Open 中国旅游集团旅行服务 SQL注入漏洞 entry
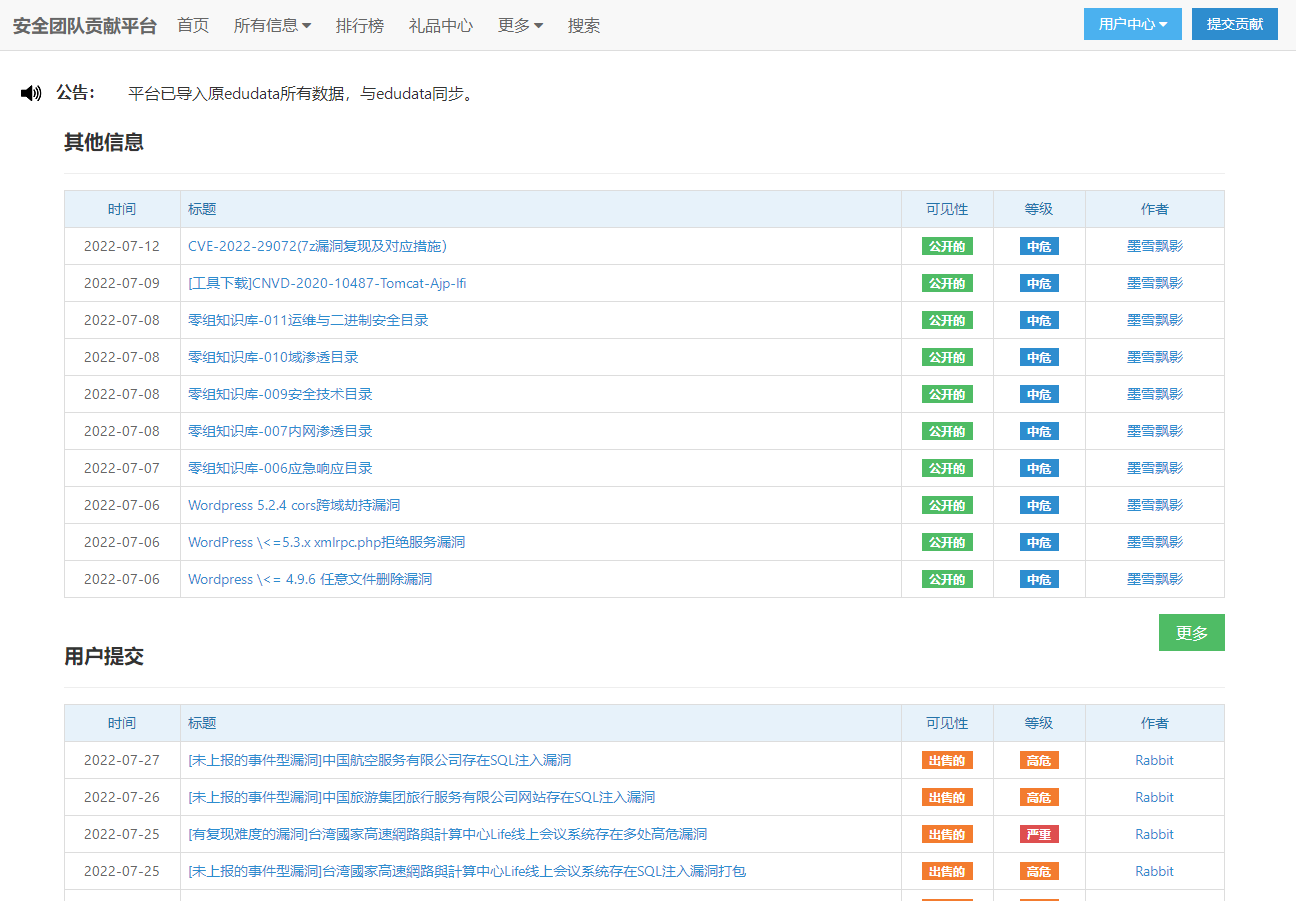The height and width of the screenshot is (905, 1296). (x=421, y=797)
